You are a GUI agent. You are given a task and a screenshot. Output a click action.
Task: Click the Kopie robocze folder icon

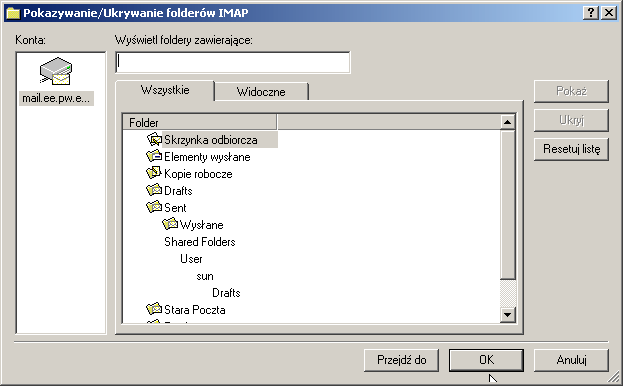[154, 173]
